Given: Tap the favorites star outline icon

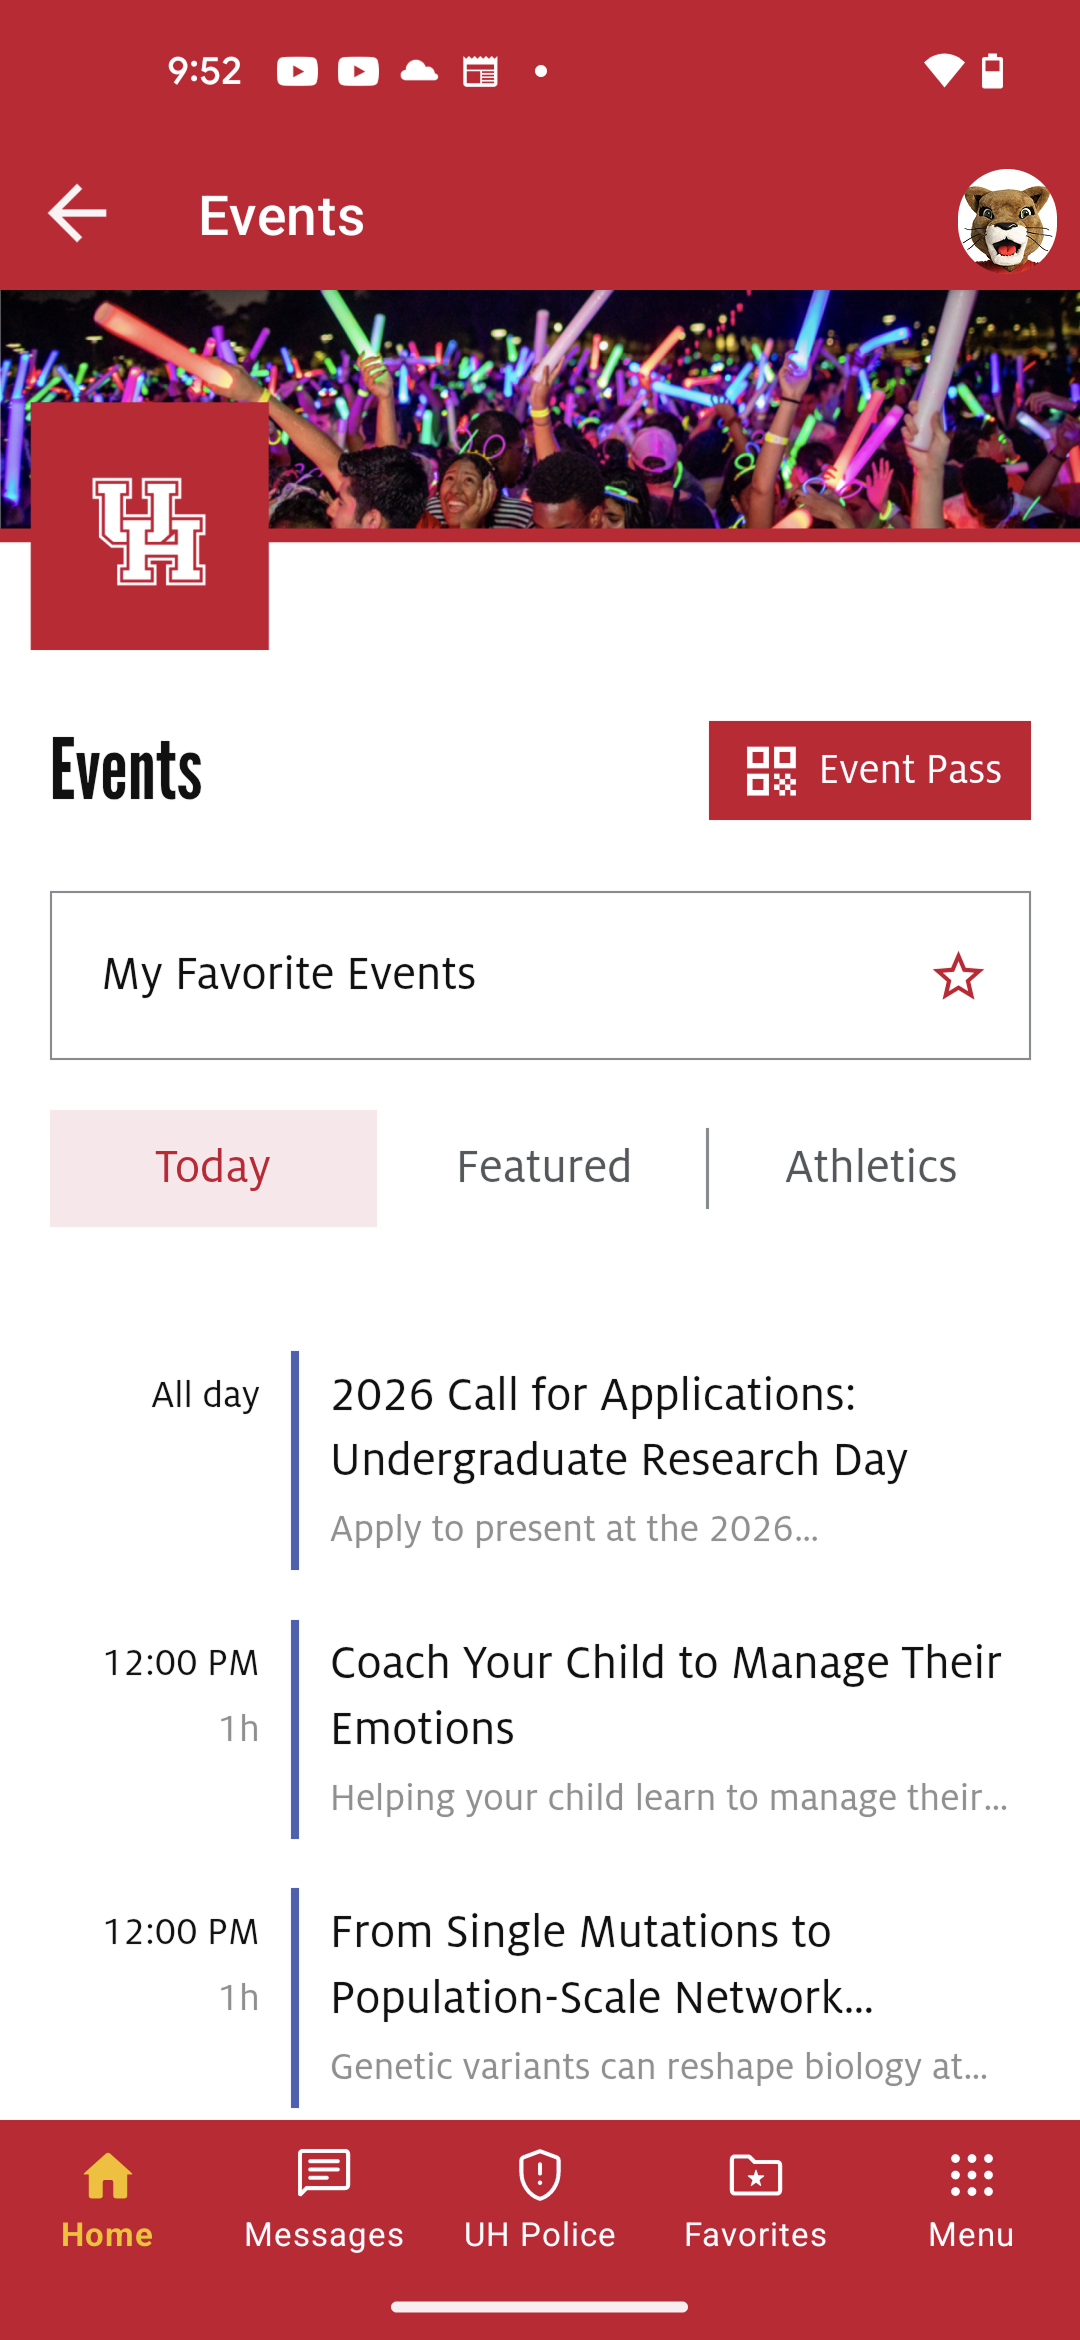Looking at the screenshot, I should coord(957,976).
